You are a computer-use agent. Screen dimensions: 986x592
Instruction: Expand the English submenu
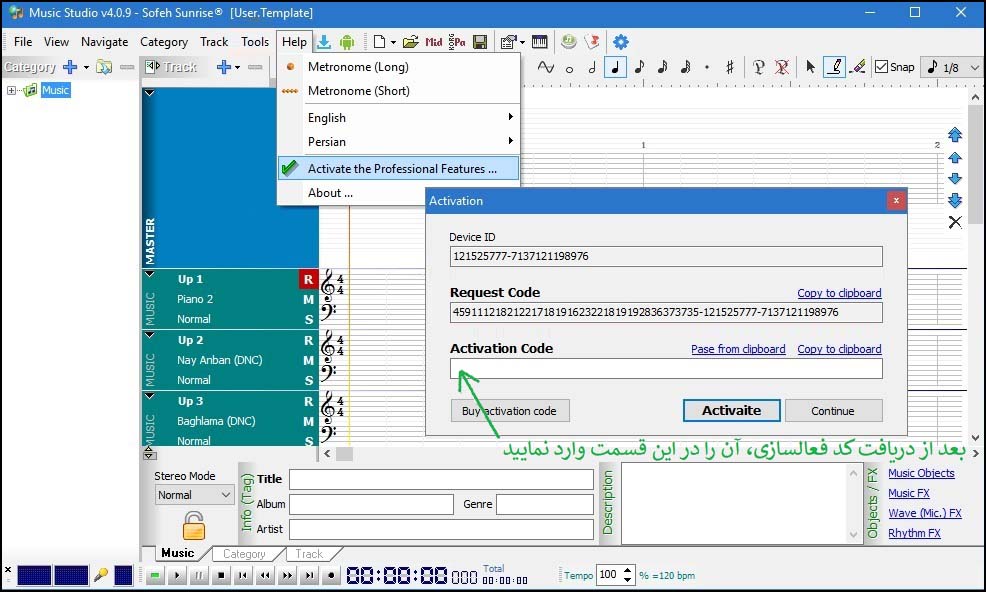point(399,118)
